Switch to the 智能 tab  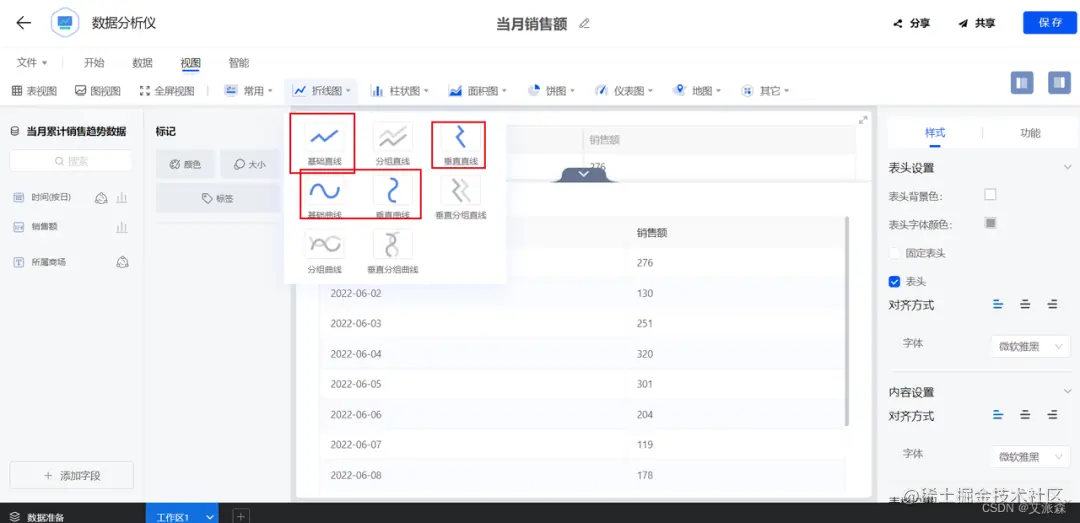coord(239,63)
